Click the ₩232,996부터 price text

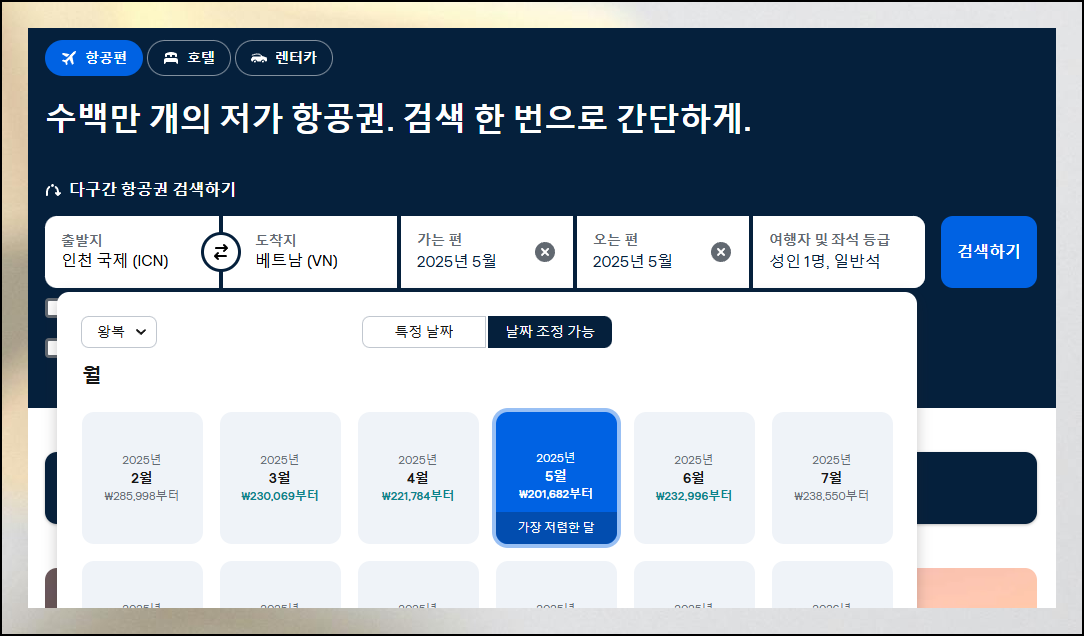click(693, 496)
